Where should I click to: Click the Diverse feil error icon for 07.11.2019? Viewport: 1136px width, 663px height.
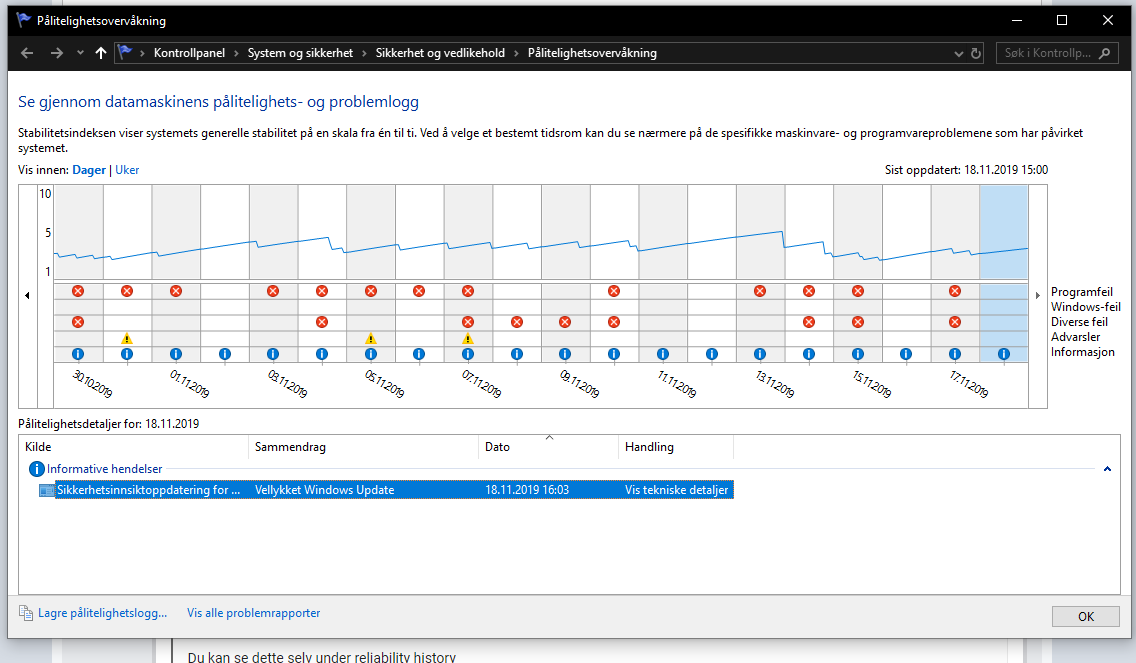(468, 322)
